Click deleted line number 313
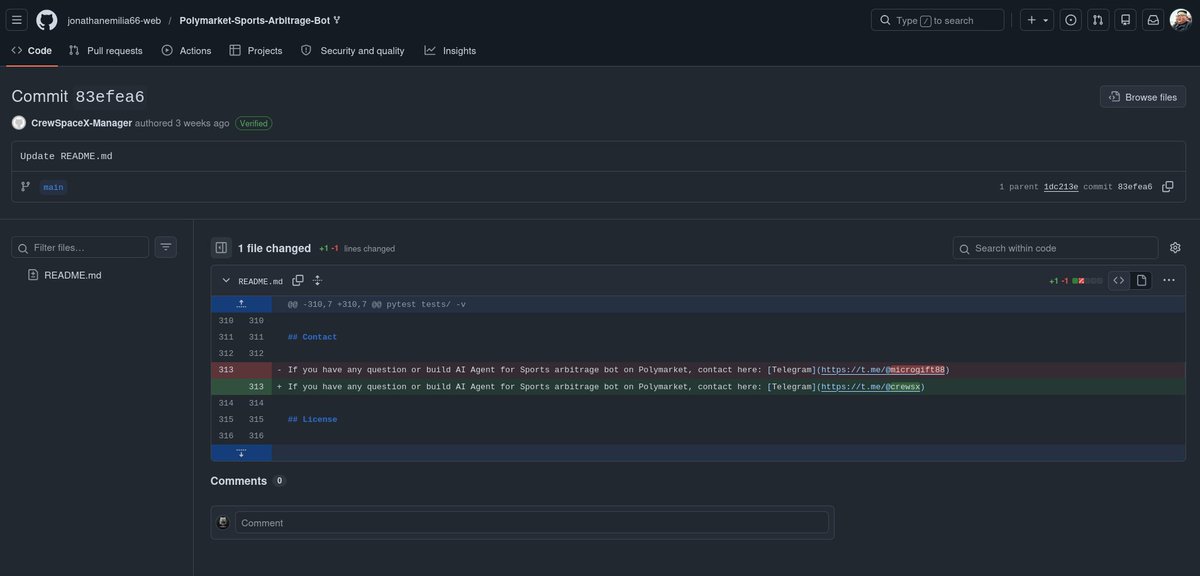The image size is (1200, 576). 225,370
